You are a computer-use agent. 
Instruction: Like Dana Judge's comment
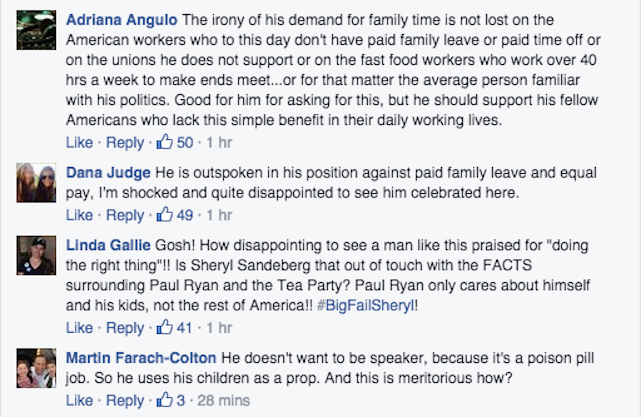[79, 215]
